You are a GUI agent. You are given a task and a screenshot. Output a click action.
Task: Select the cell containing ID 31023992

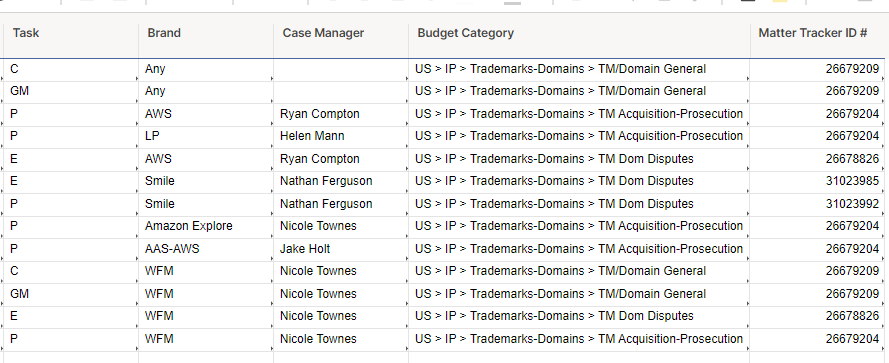(818, 204)
